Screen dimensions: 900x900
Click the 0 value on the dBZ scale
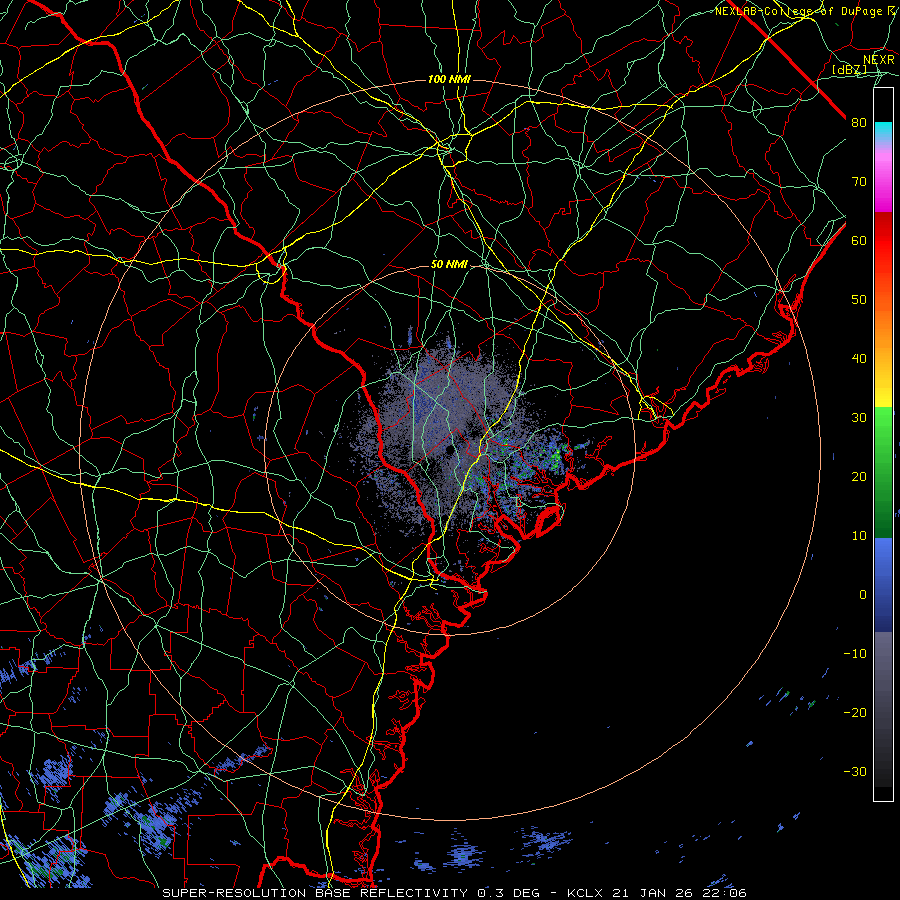tap(863, 595)
